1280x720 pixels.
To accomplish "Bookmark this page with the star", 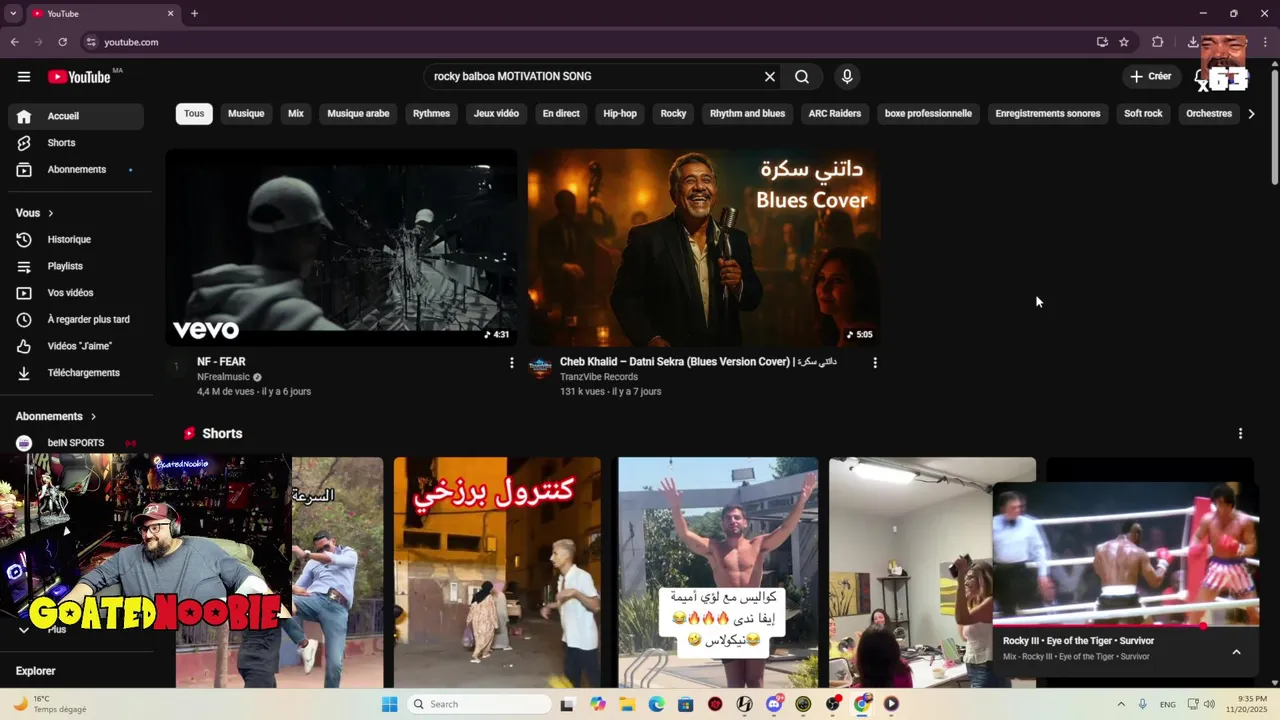I will coord(1124,42).
